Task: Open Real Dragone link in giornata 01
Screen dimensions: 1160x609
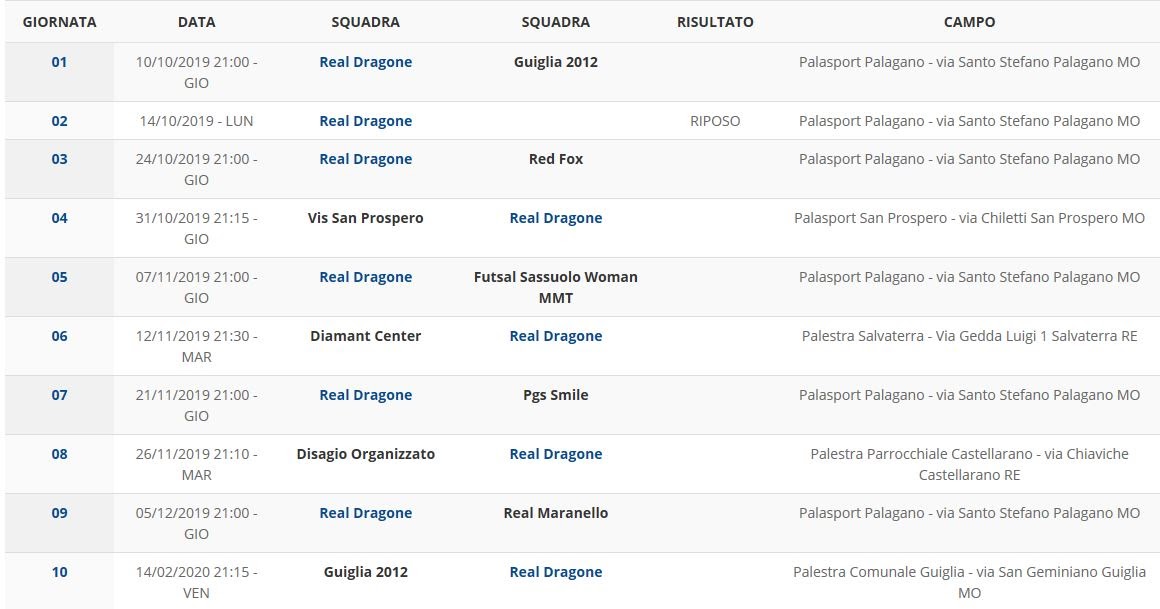Action: pos(365,62)
